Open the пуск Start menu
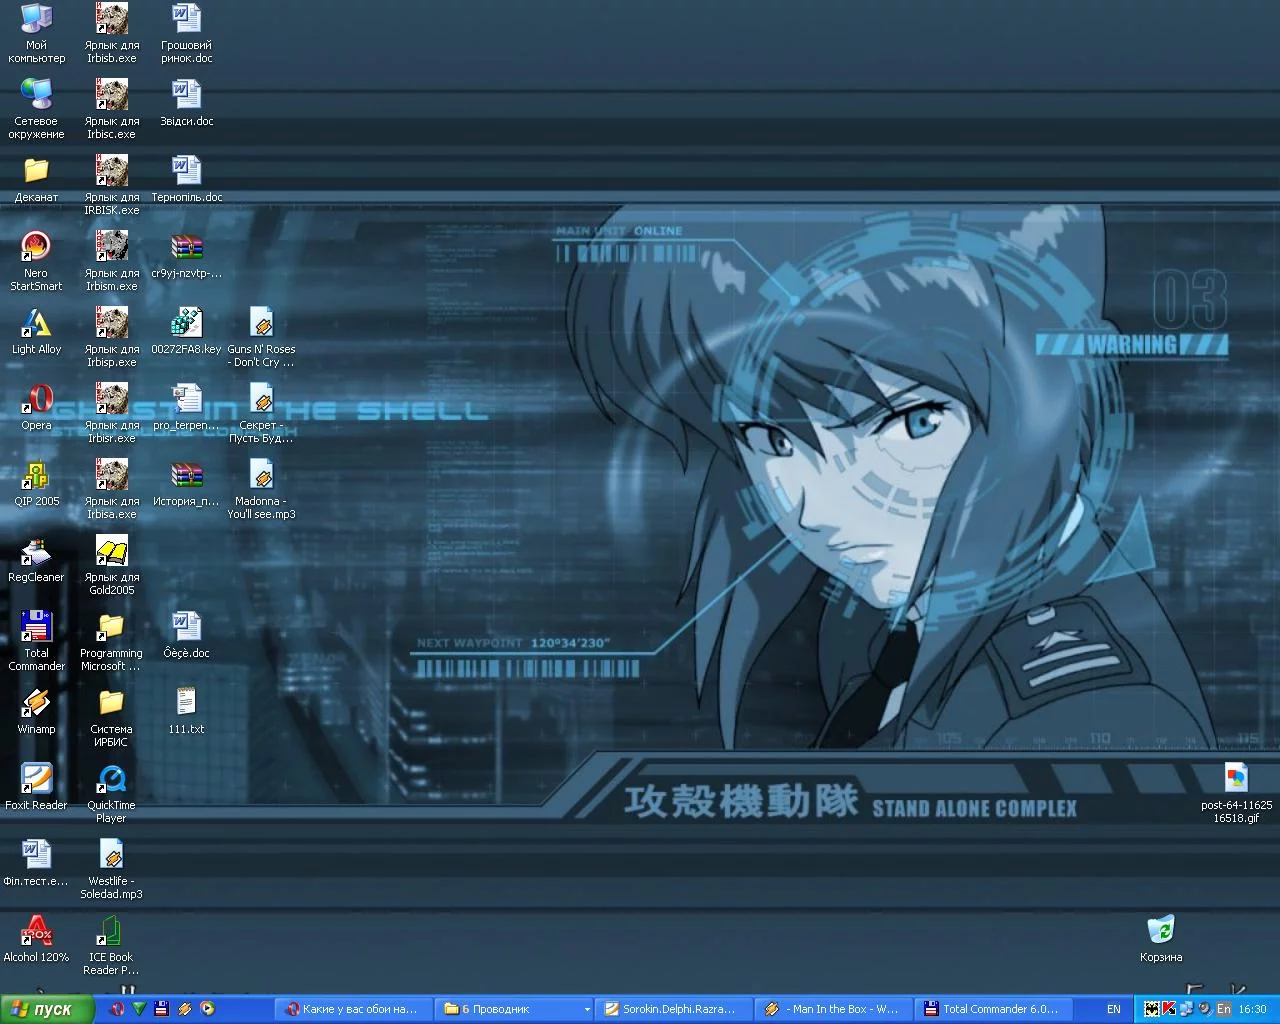The height and width of the screenshot is (1024, 1280). point(47,1009)
